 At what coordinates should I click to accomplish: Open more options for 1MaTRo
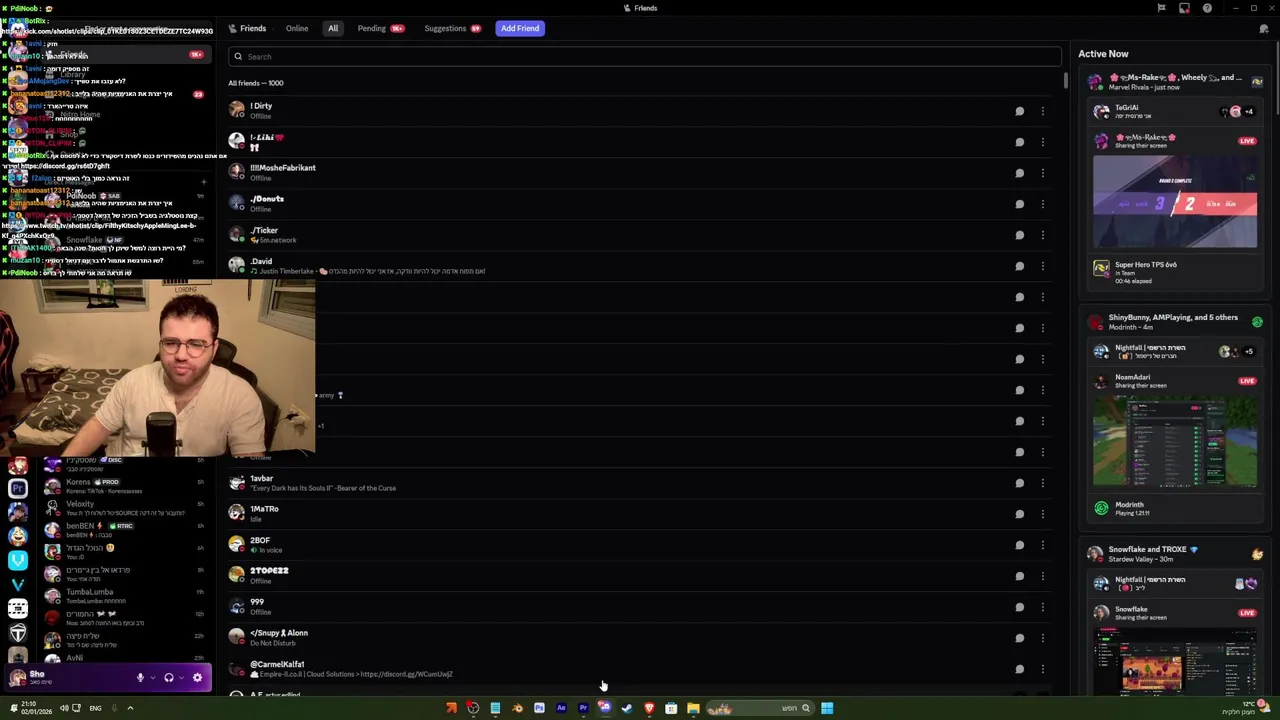tap(1042, 514)
